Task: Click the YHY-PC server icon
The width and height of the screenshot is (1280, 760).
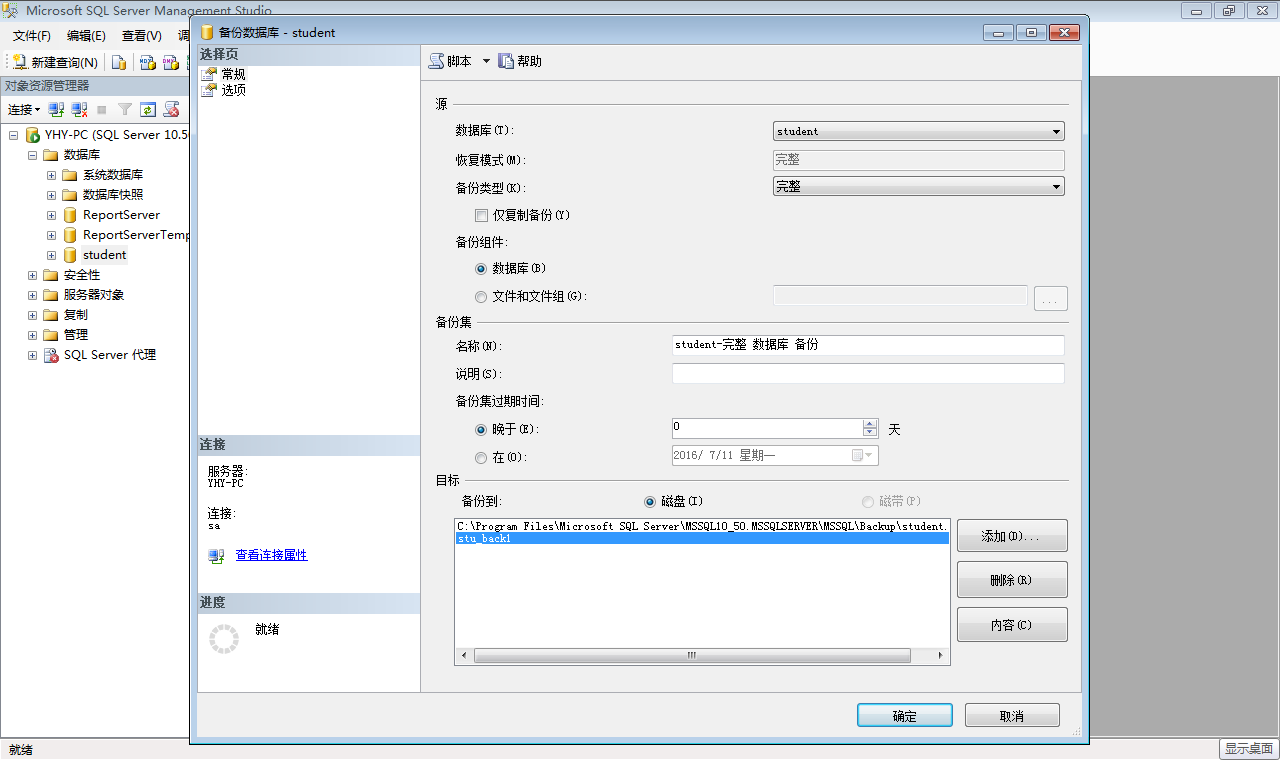Action: click(32, 135)
